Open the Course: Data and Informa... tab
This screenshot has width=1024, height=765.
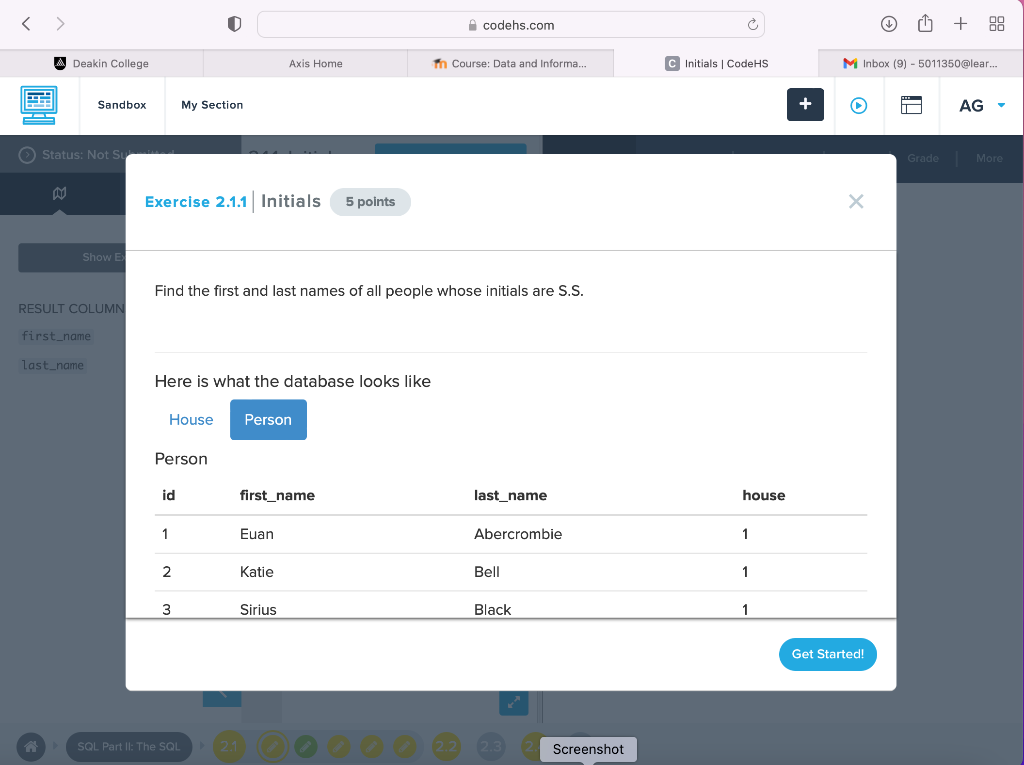(x=510, y=63)
